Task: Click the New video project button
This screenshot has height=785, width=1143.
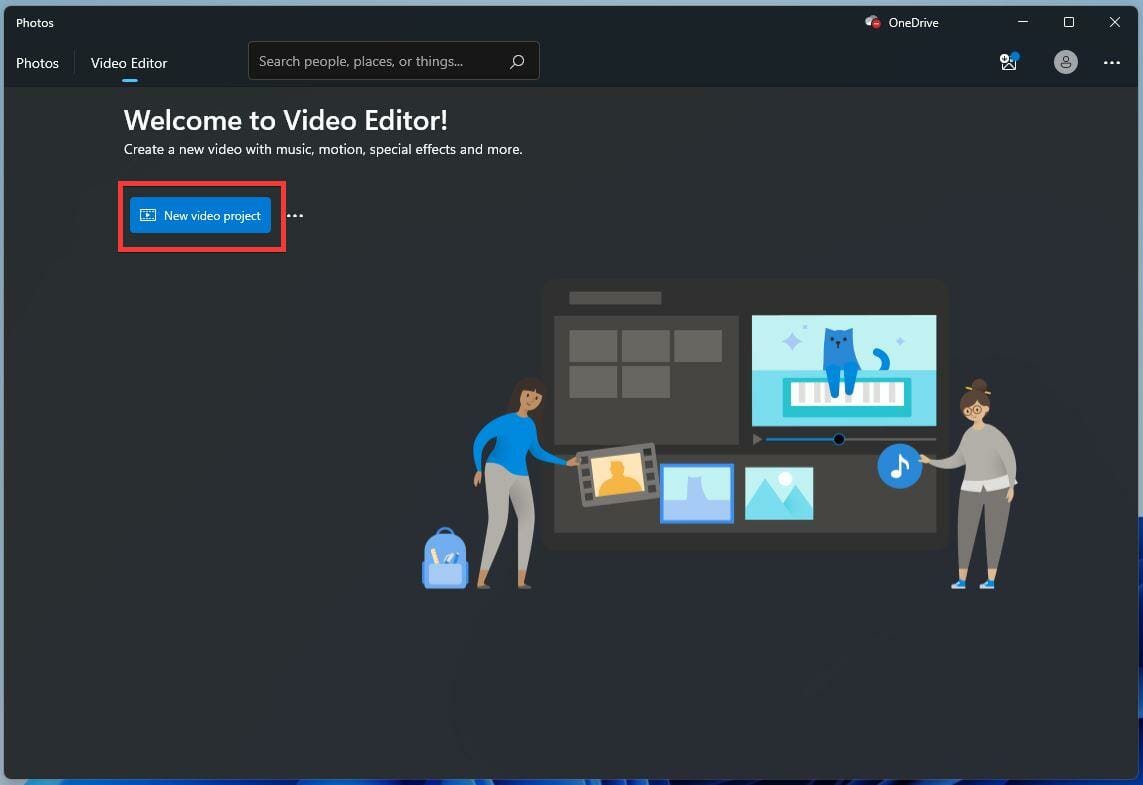Action: pyautogui.click(x=200, y=214)
